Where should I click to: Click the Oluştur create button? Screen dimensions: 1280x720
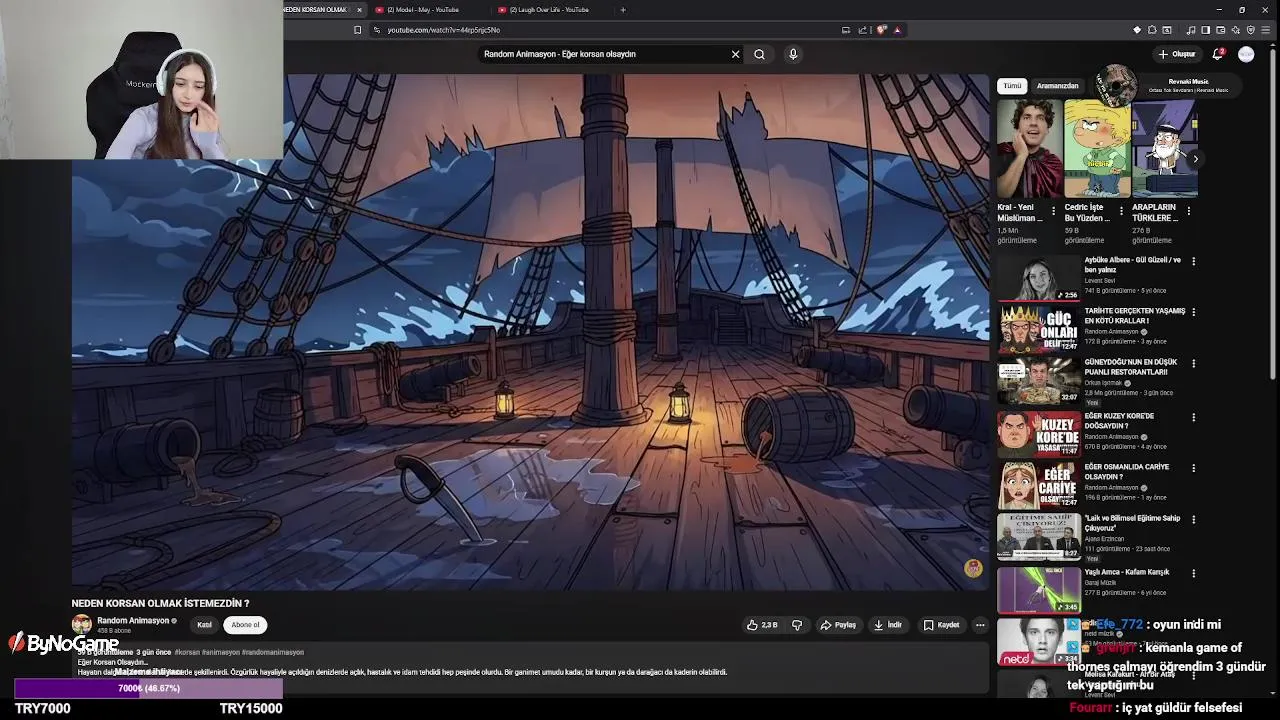(1177, 54)
